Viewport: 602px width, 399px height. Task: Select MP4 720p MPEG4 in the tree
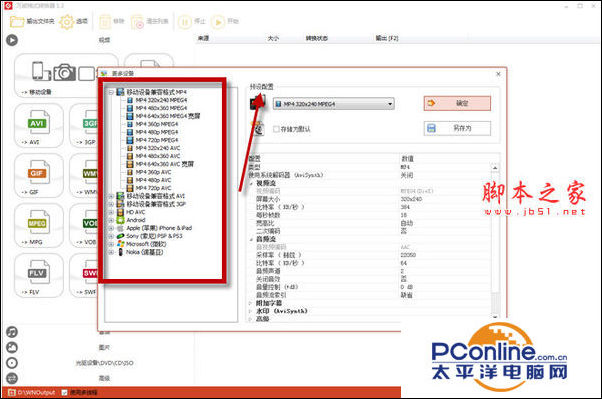coord(157,140)
